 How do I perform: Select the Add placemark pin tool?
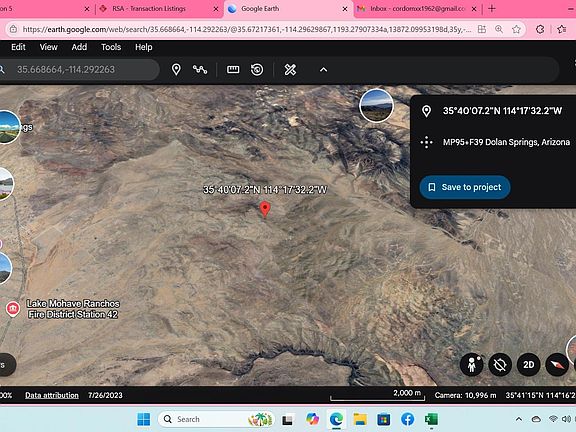click(176, 69)
